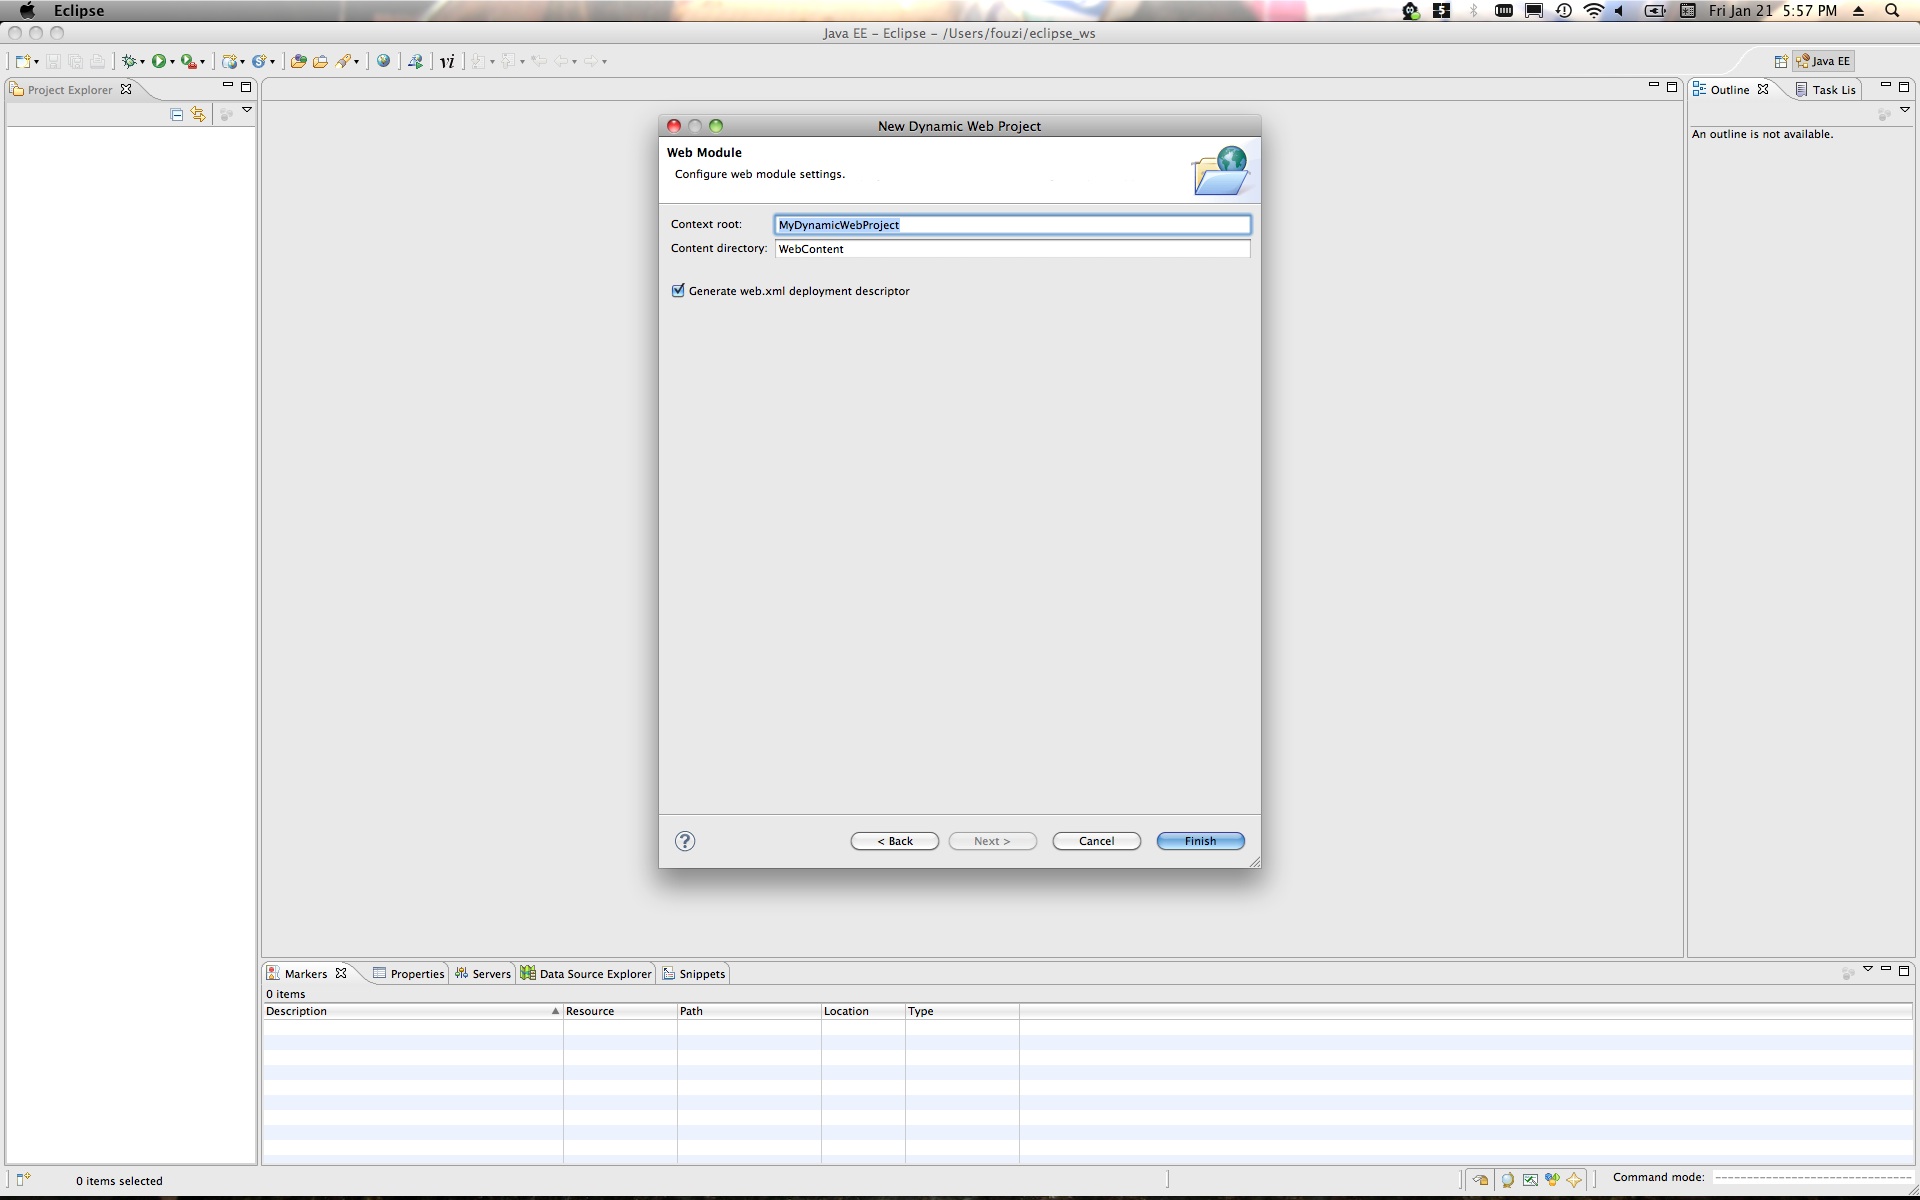The height and width of the screenshot is (1200, 1920).
Task: Minimize the Project Explorer view
Action: click(x=227, y=86)
